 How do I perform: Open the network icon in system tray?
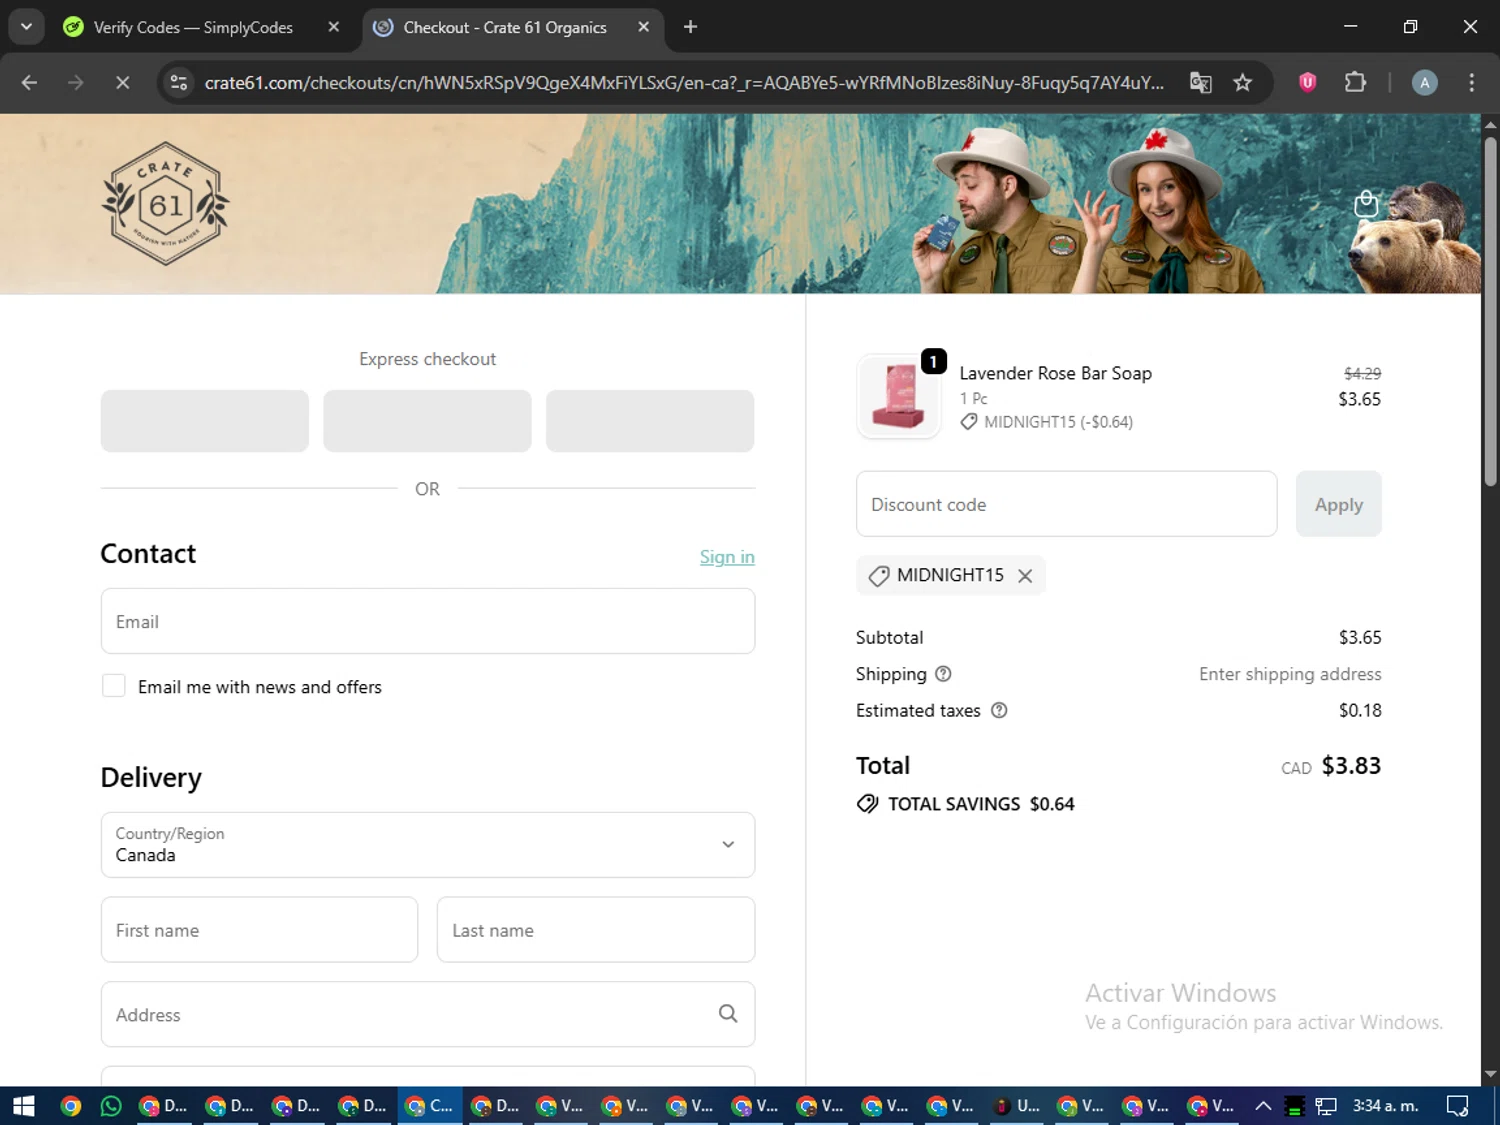(x=1326, y=1106)
